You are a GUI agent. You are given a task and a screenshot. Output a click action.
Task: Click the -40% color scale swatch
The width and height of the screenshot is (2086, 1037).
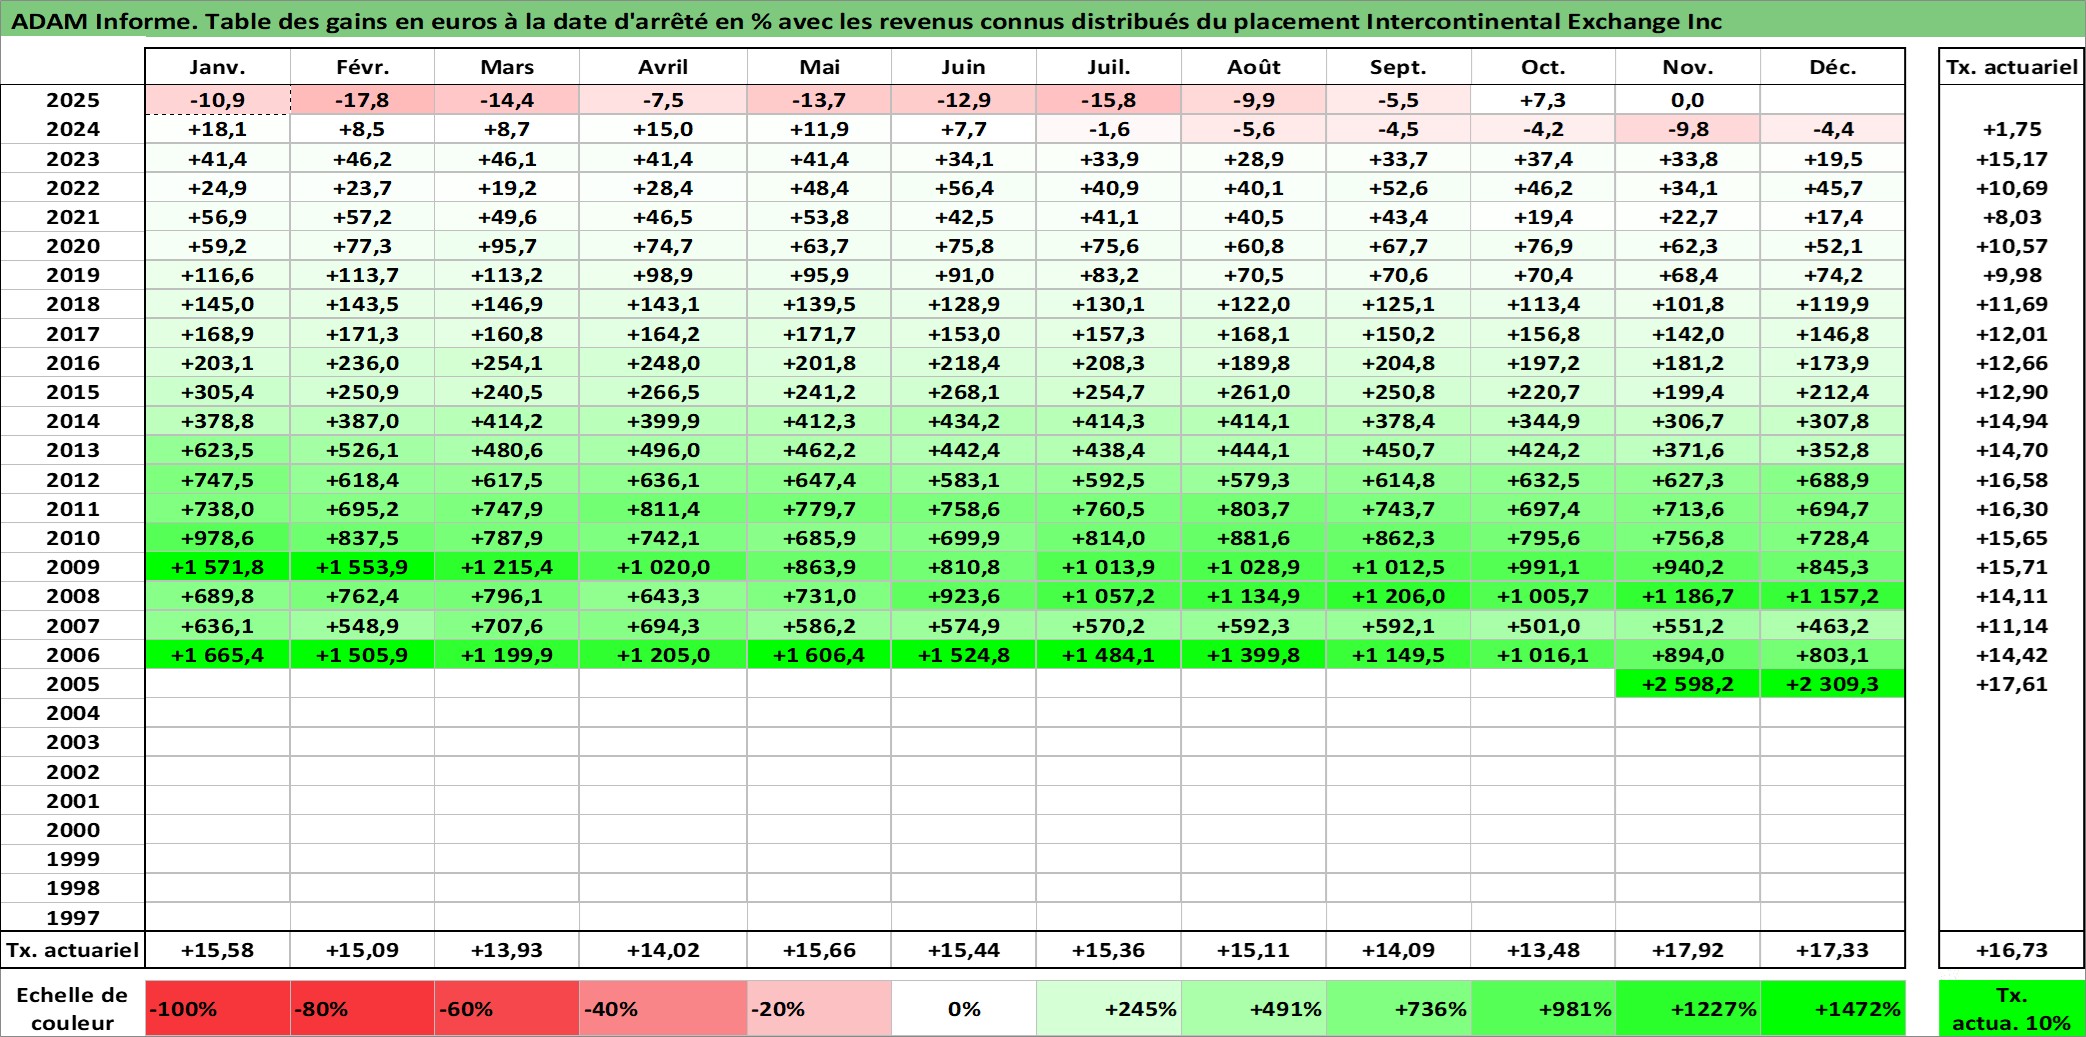coord(663,1008)
